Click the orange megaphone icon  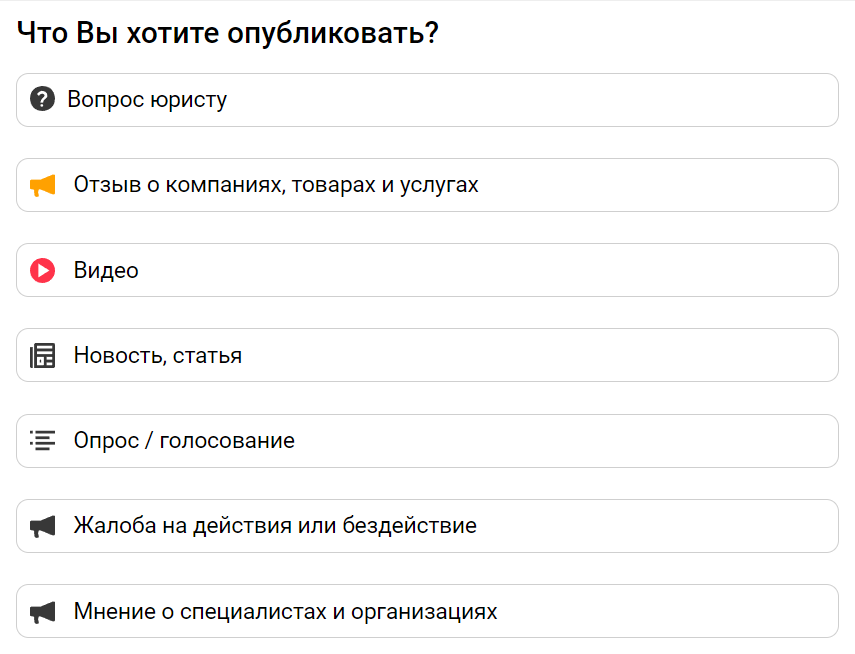(43, 185)
